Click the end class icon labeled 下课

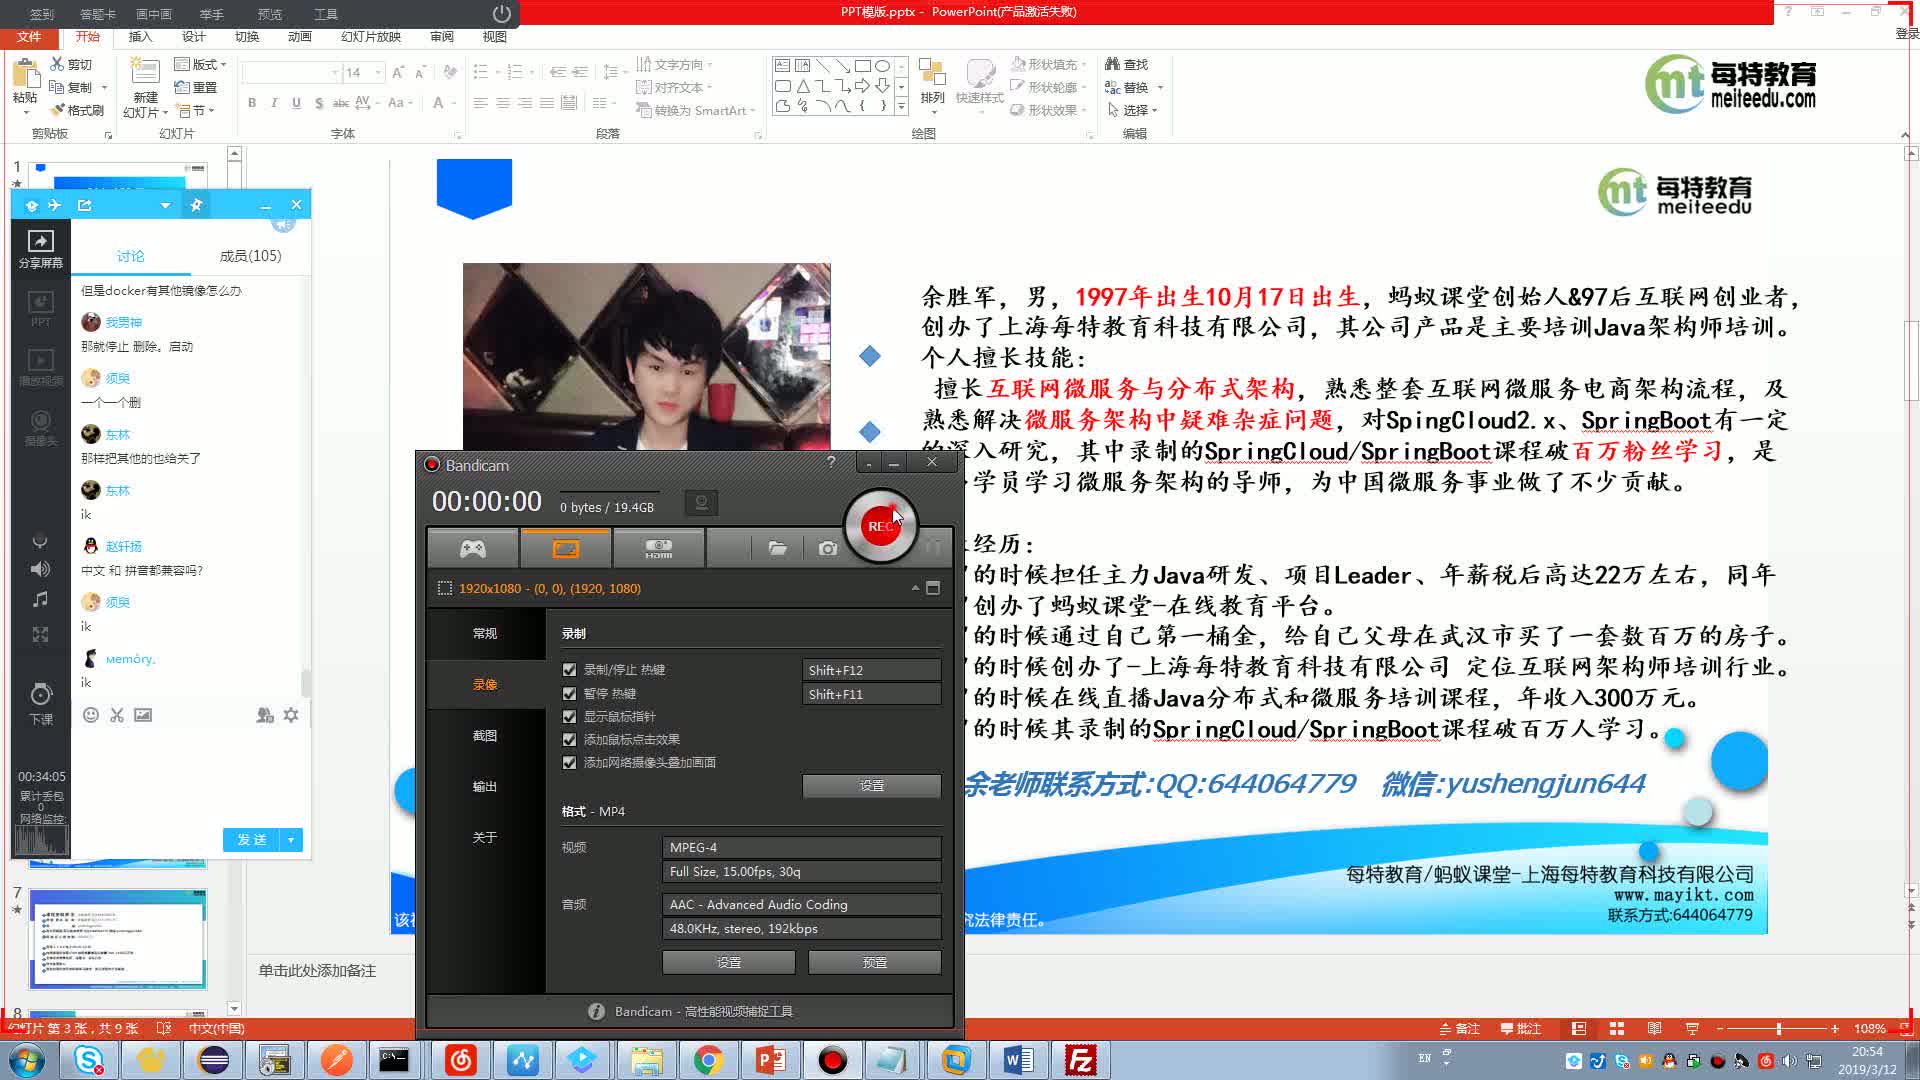[x=41, y=704]
